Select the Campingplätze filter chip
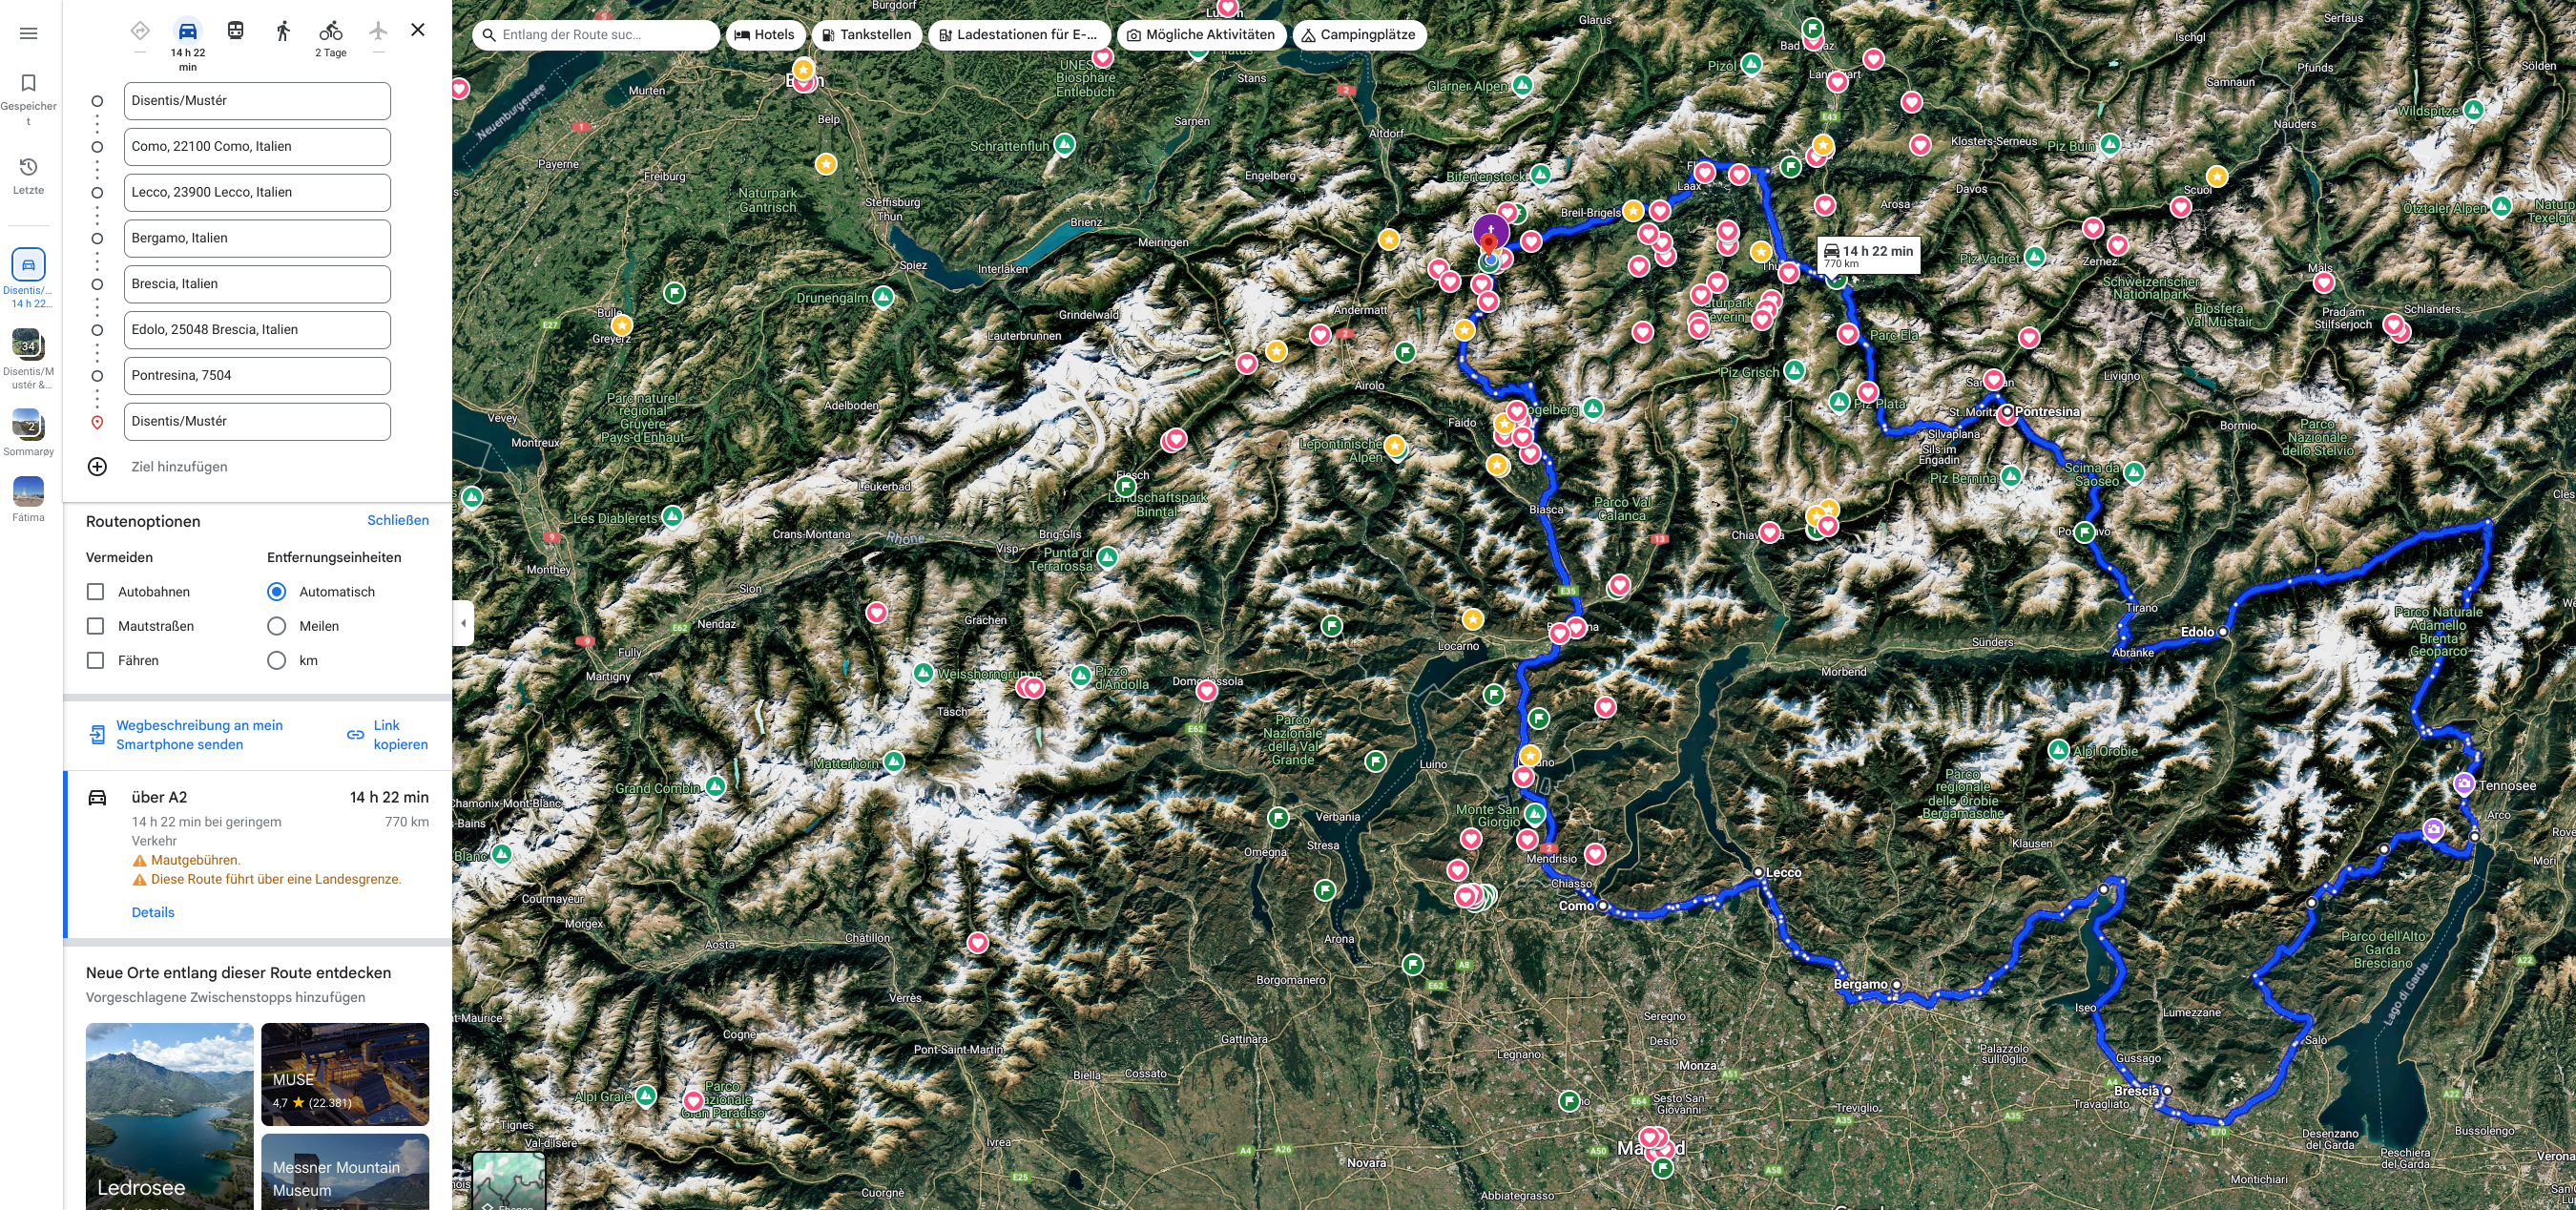 (x=1358, y=35)
